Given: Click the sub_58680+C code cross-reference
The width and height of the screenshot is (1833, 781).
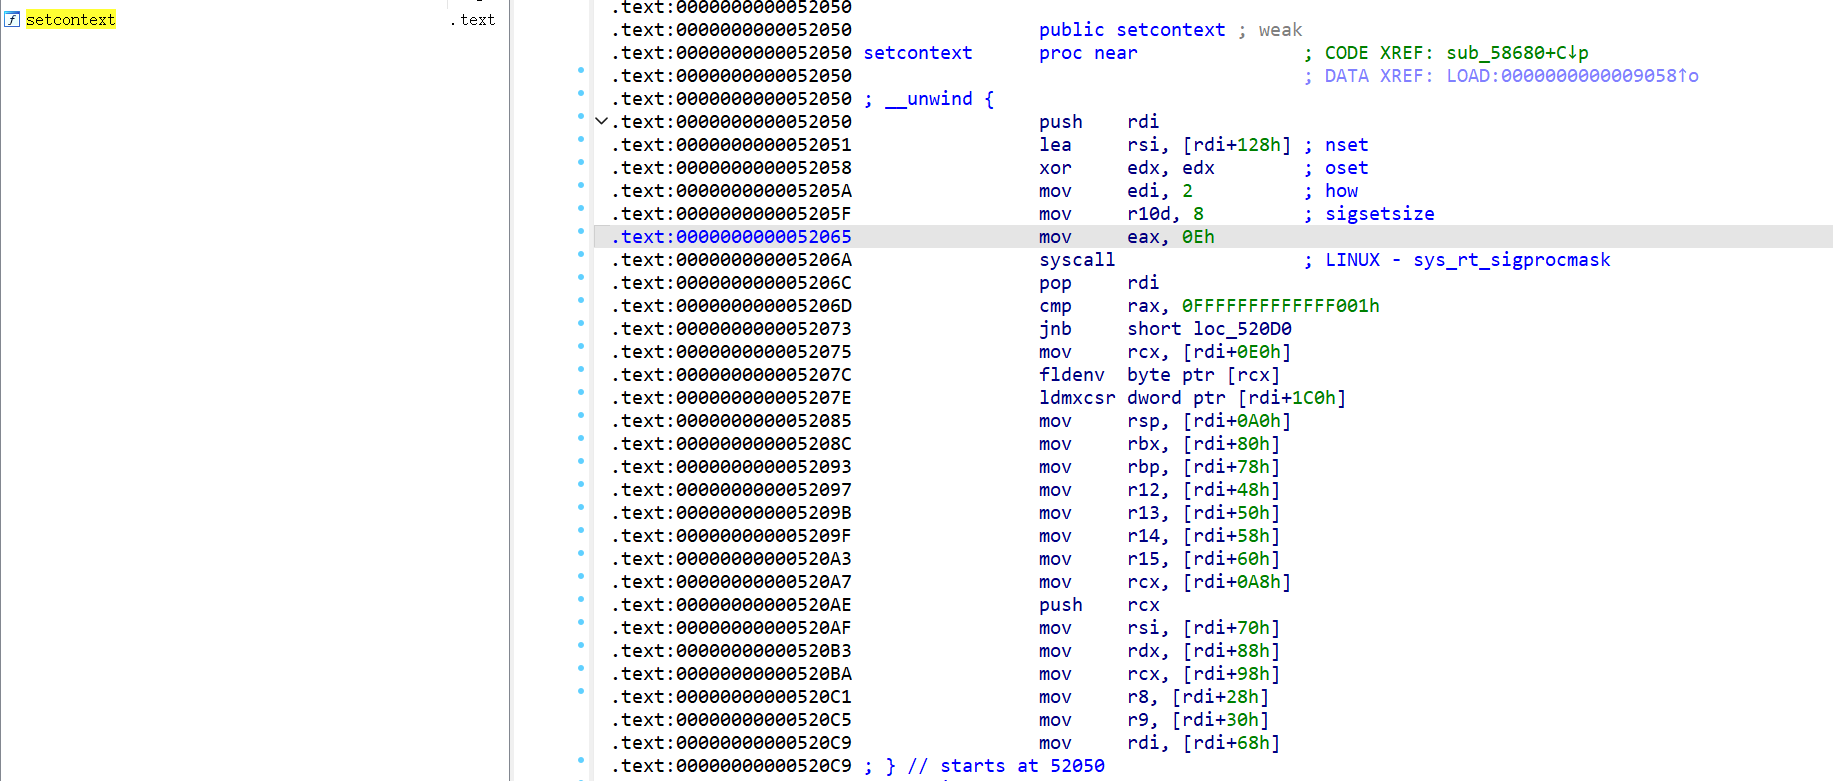Looking at the screenshot, I should [x=1517, y=53].
